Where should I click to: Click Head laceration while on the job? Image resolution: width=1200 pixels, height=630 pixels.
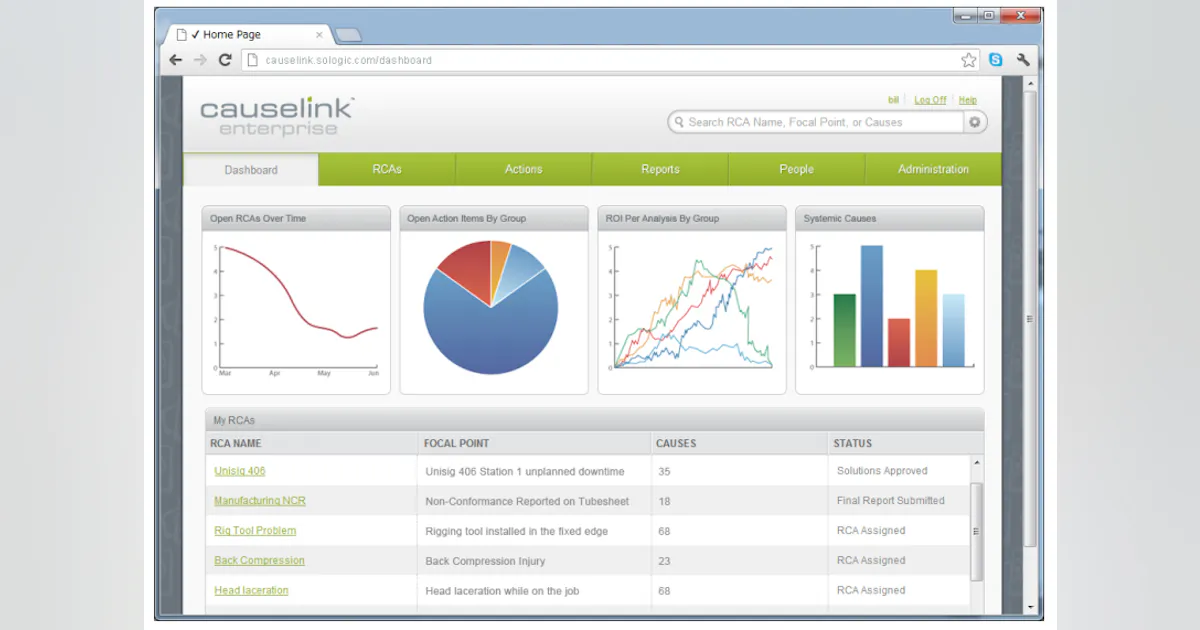coord(502,591)
